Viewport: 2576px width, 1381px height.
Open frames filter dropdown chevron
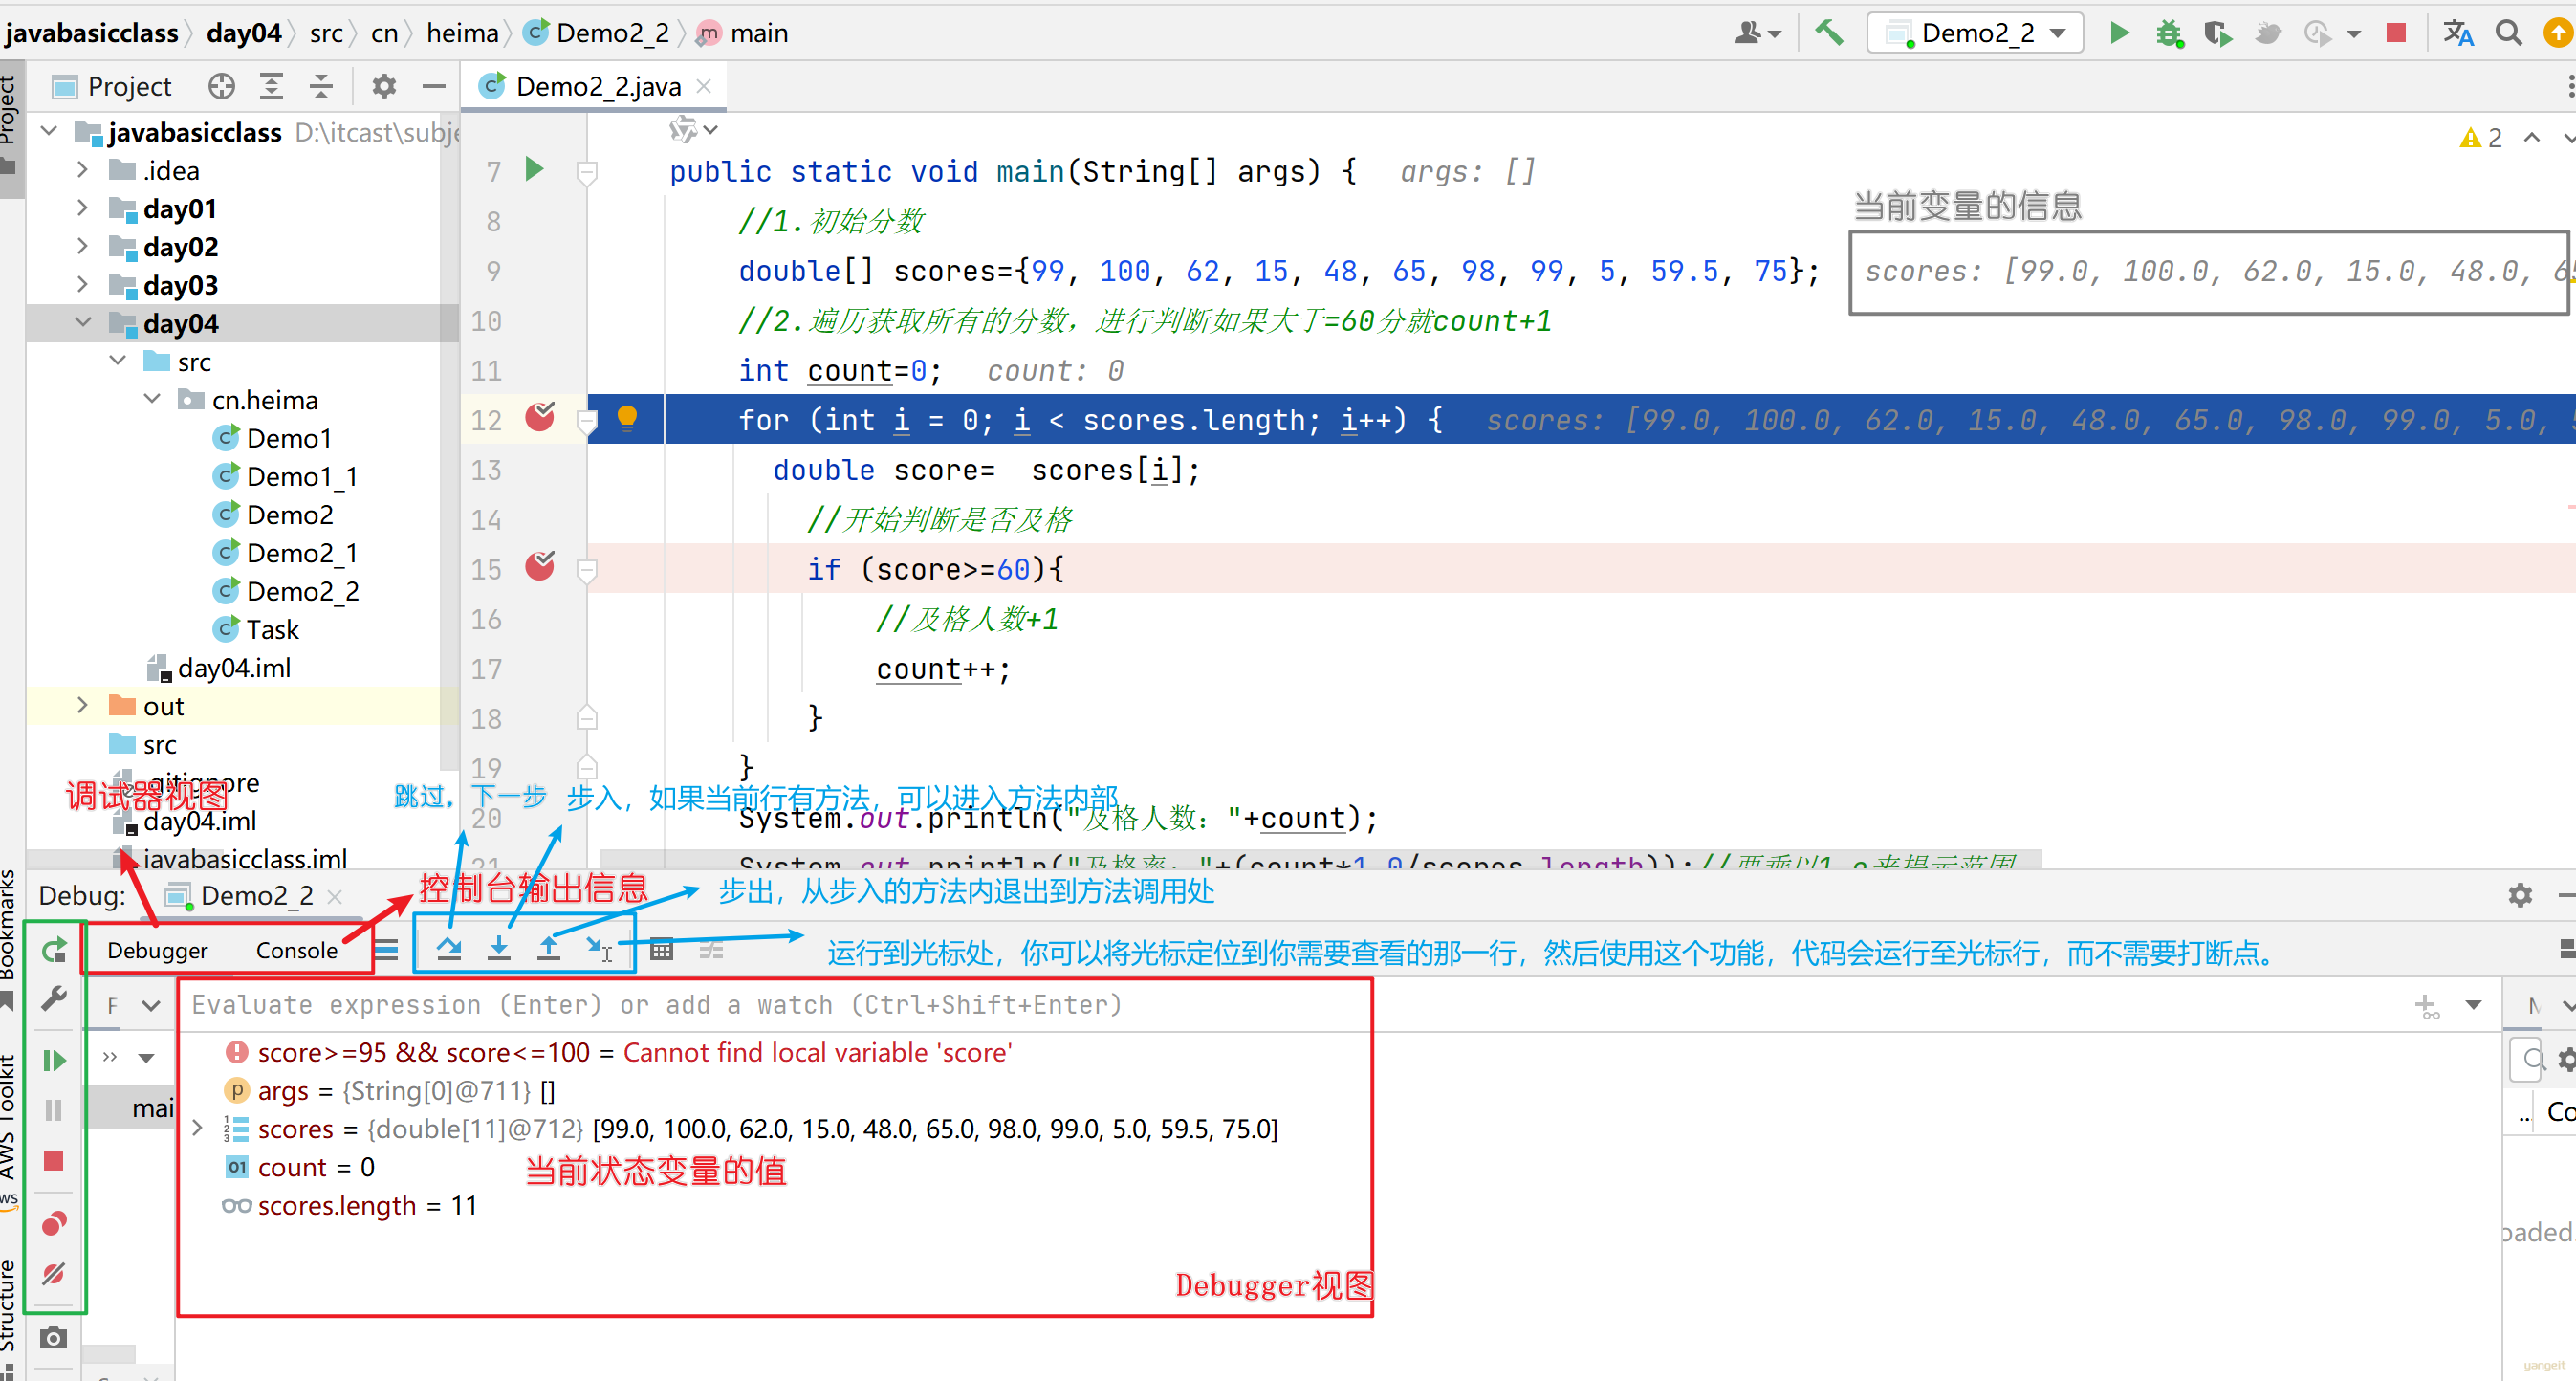(150, 1005)
